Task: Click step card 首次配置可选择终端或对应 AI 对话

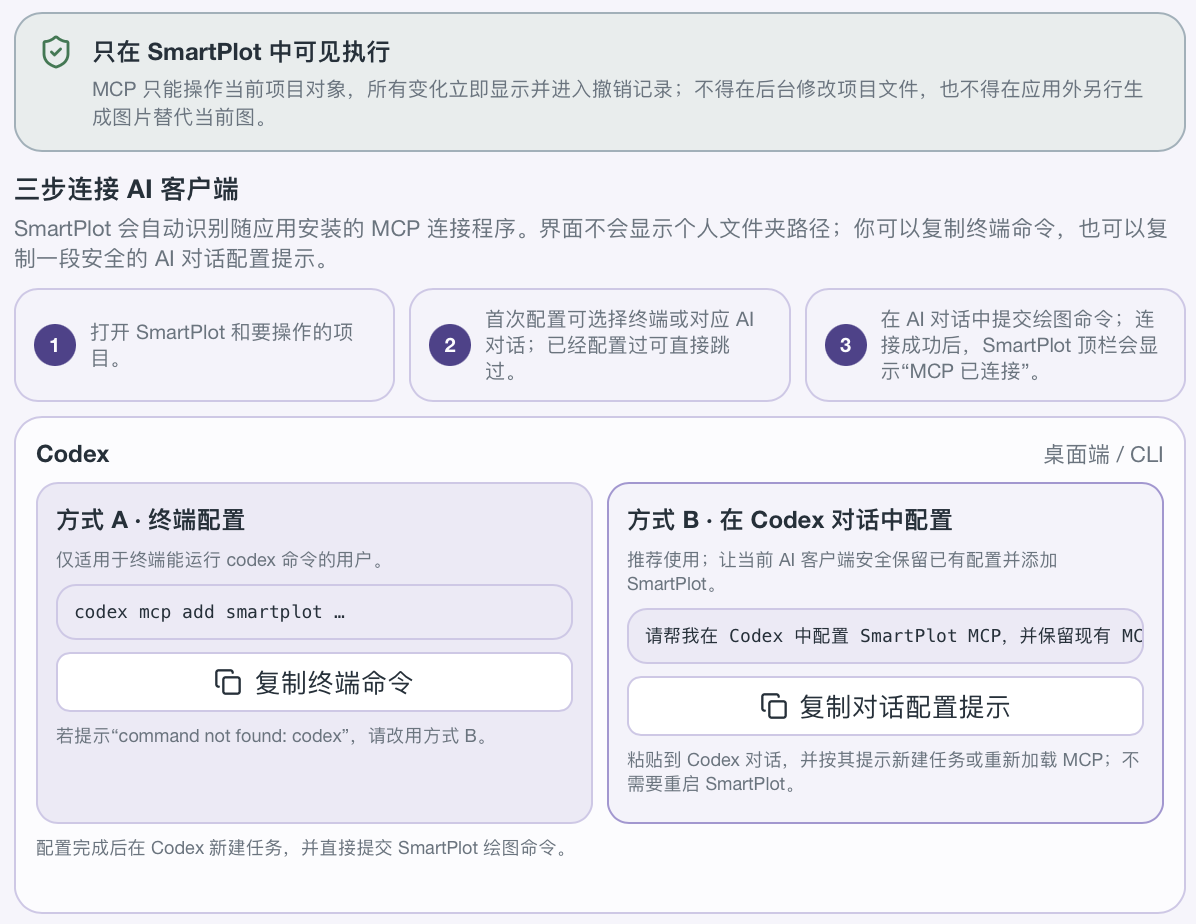Action: [x=600, y=345]
